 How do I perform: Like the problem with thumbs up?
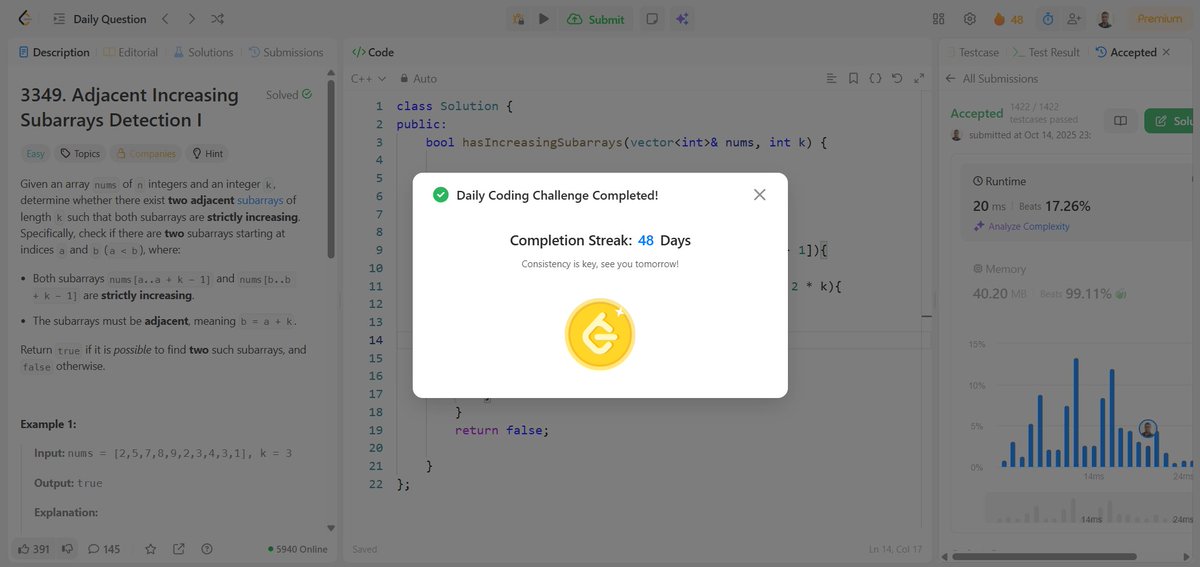pyautogui.click(x=35, y=549)
